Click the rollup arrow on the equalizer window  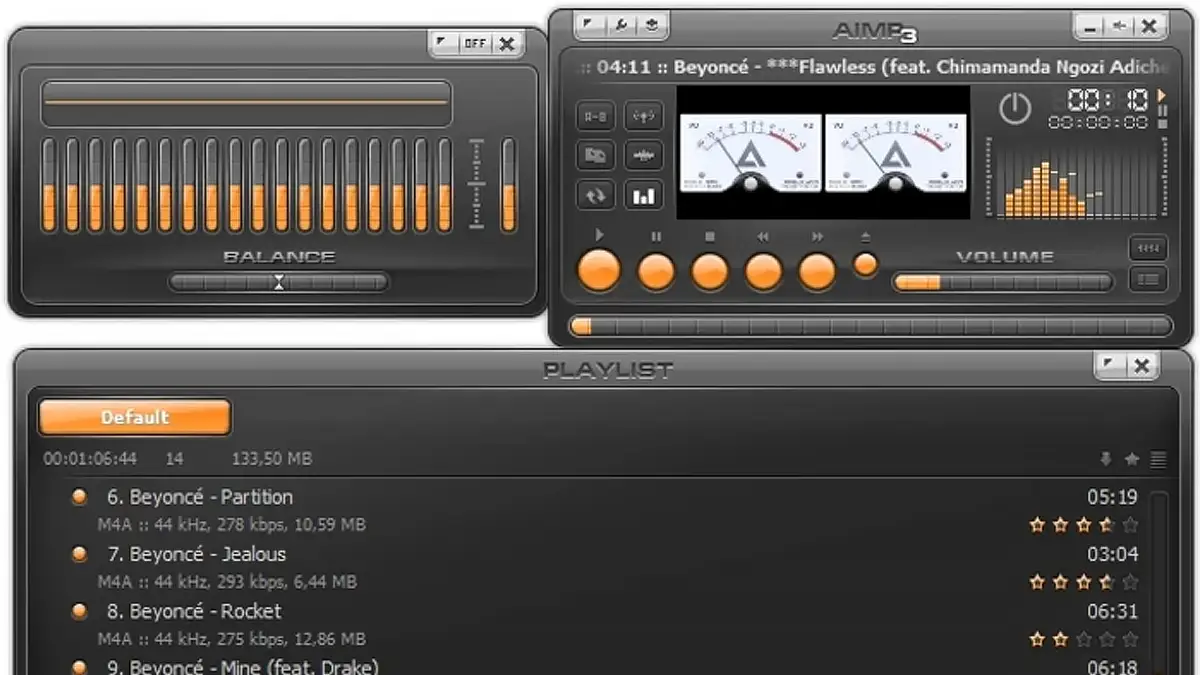440,43
